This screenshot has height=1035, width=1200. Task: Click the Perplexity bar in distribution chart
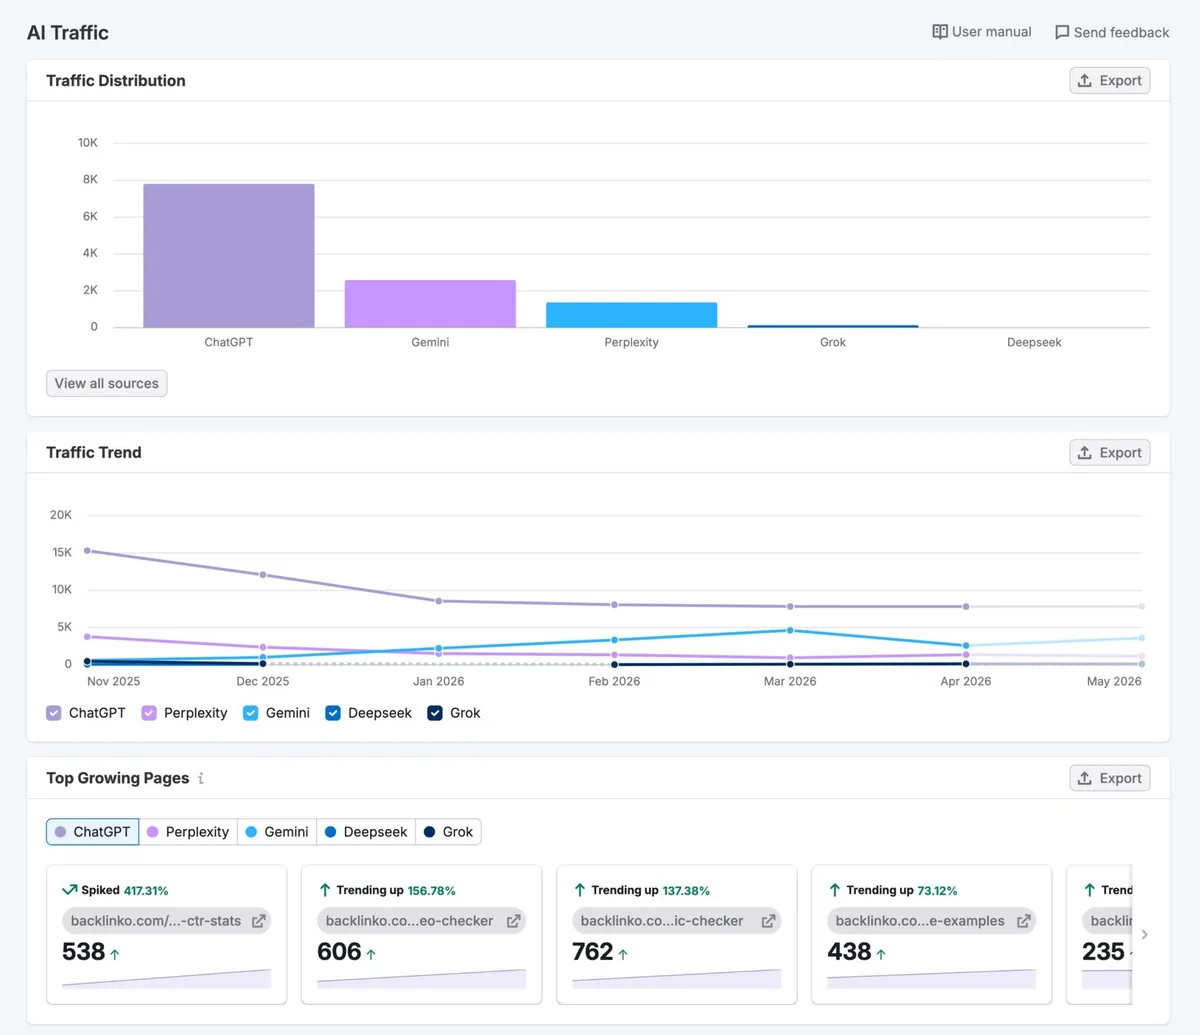tap(632, 315)
